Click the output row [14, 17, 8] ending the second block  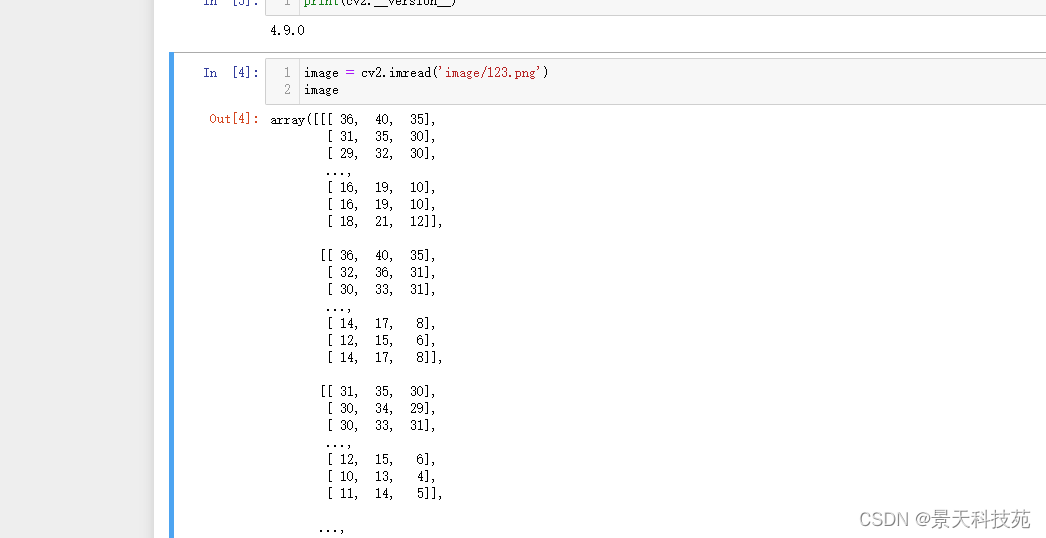point(383,358)
